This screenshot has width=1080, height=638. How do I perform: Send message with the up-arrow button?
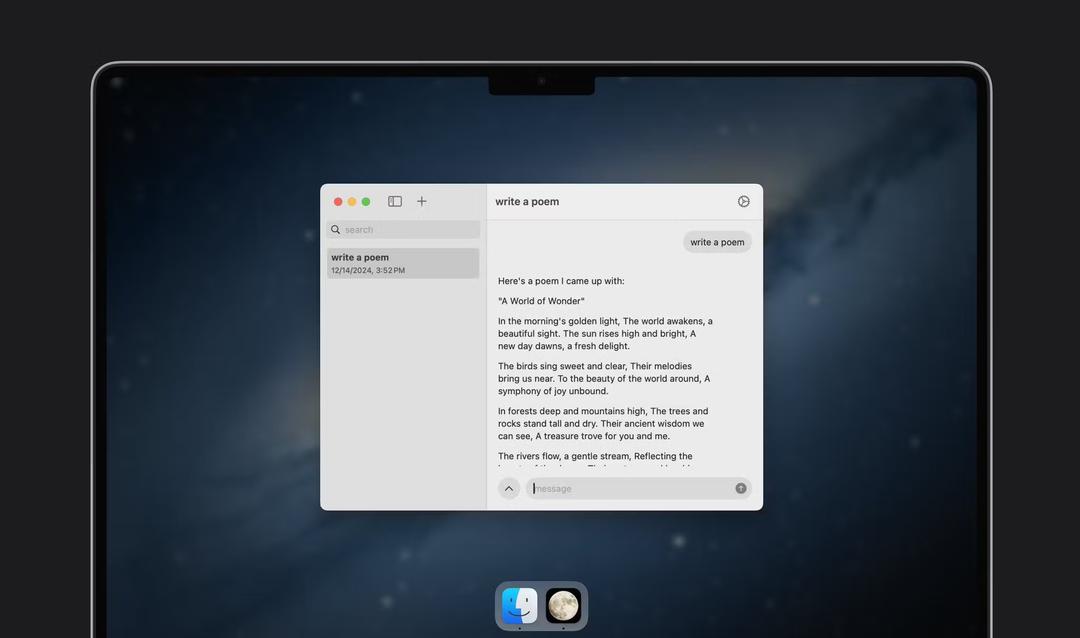(740, 488)
